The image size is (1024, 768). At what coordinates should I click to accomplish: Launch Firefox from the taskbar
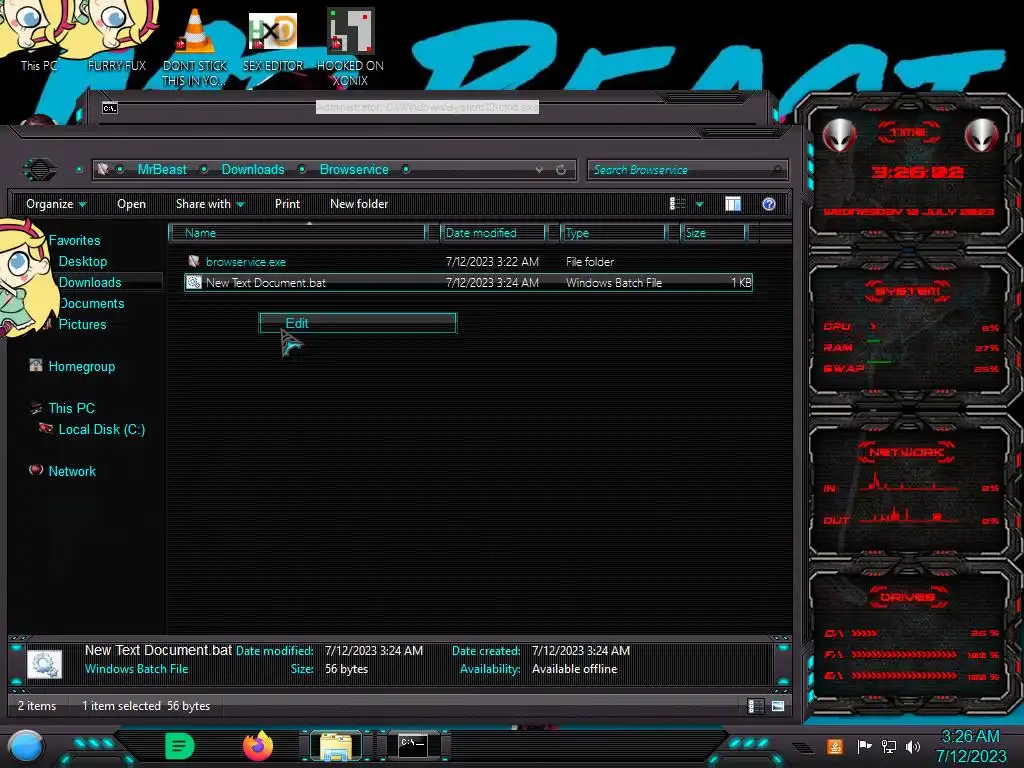coord(258,746)
